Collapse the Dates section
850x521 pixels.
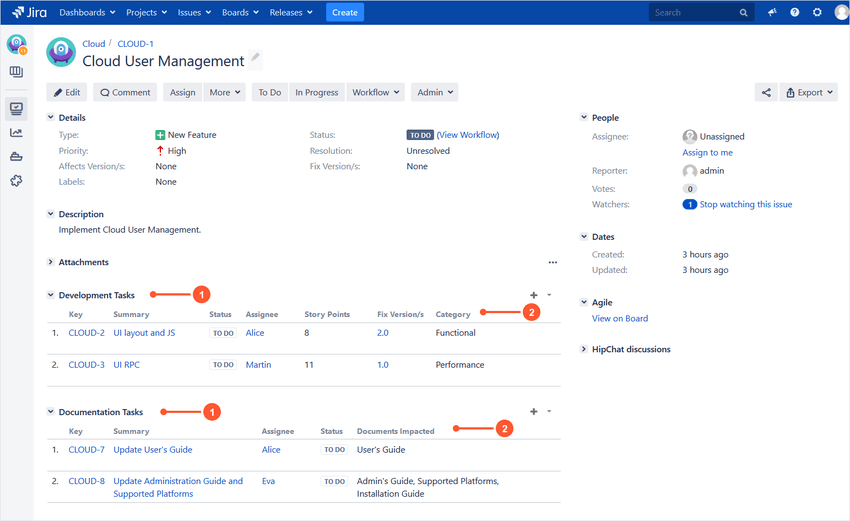pyautogui.click(x=584, y=236)
